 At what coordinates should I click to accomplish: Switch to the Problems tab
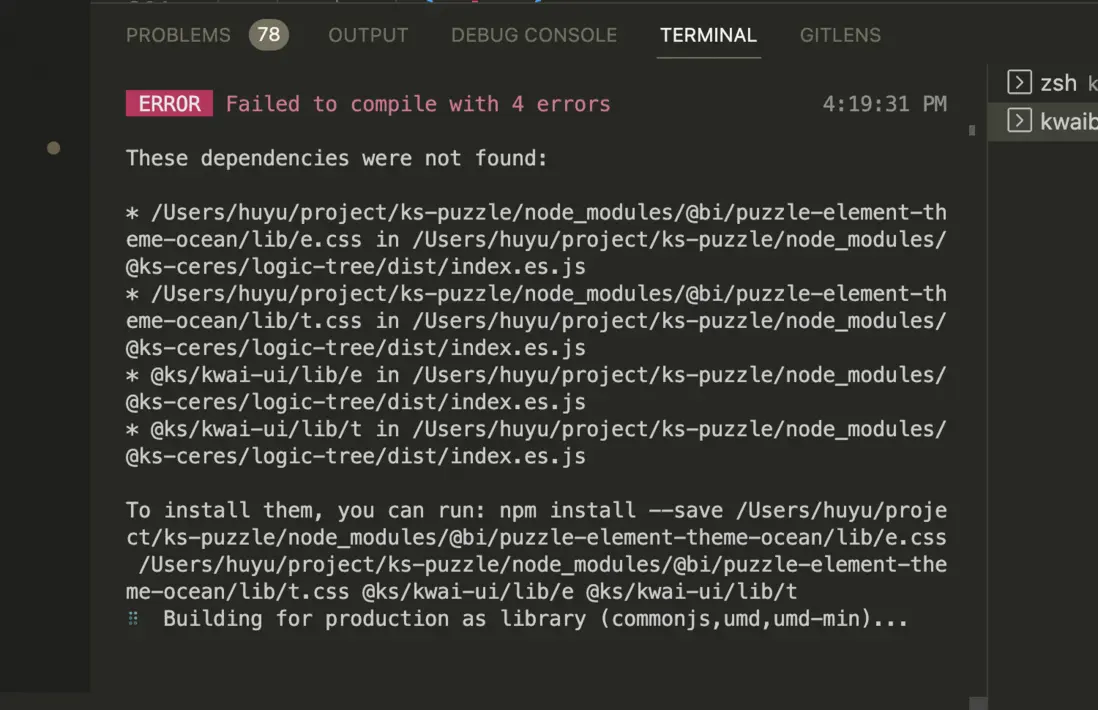click(178, 35)
